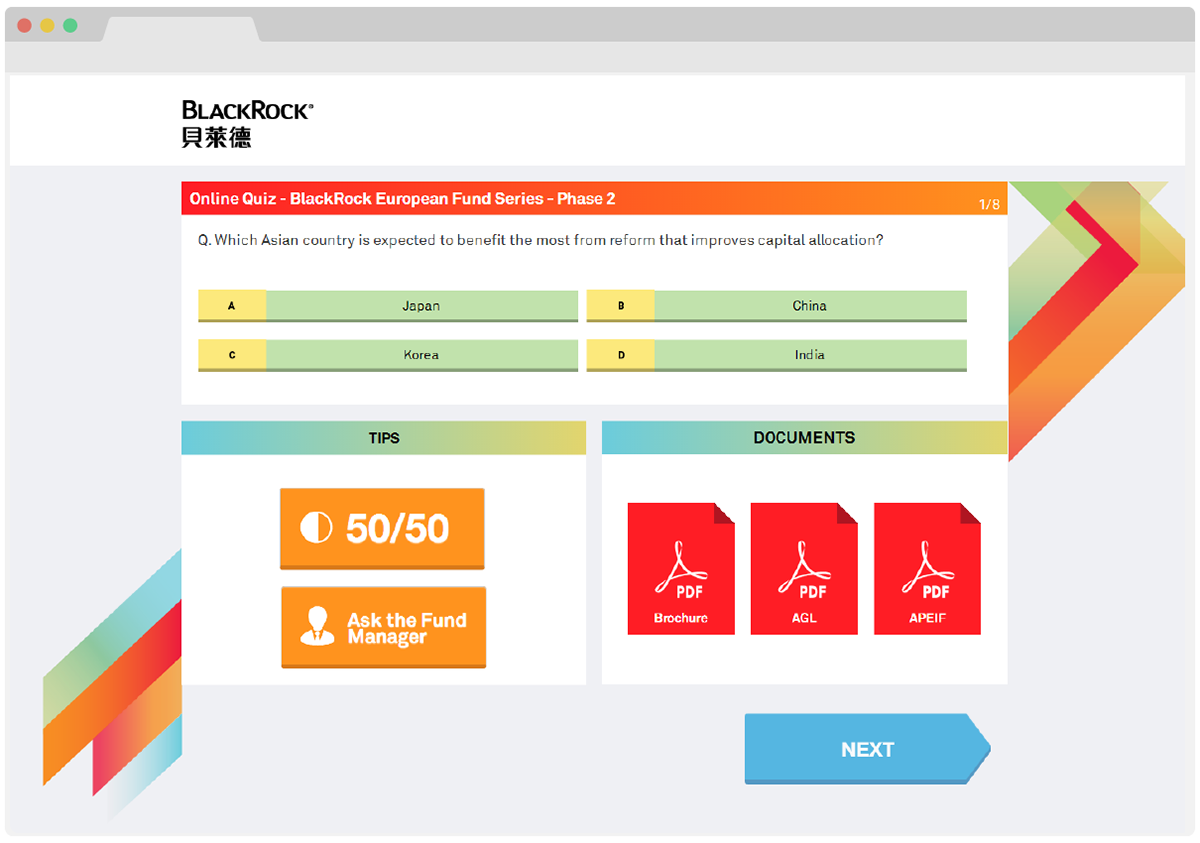Go to the NEXT question
This screenshot has height=843, width=1200.
[867, 748]
